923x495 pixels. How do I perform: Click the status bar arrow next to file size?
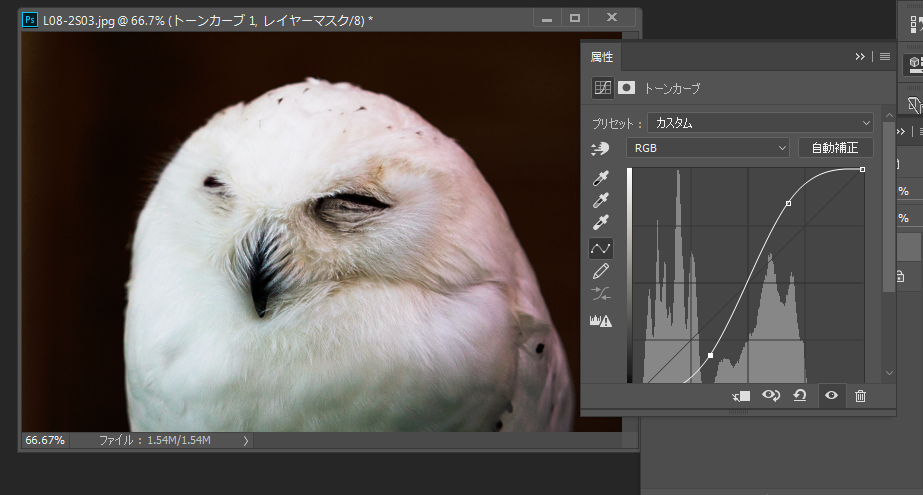tap(245, 440)
